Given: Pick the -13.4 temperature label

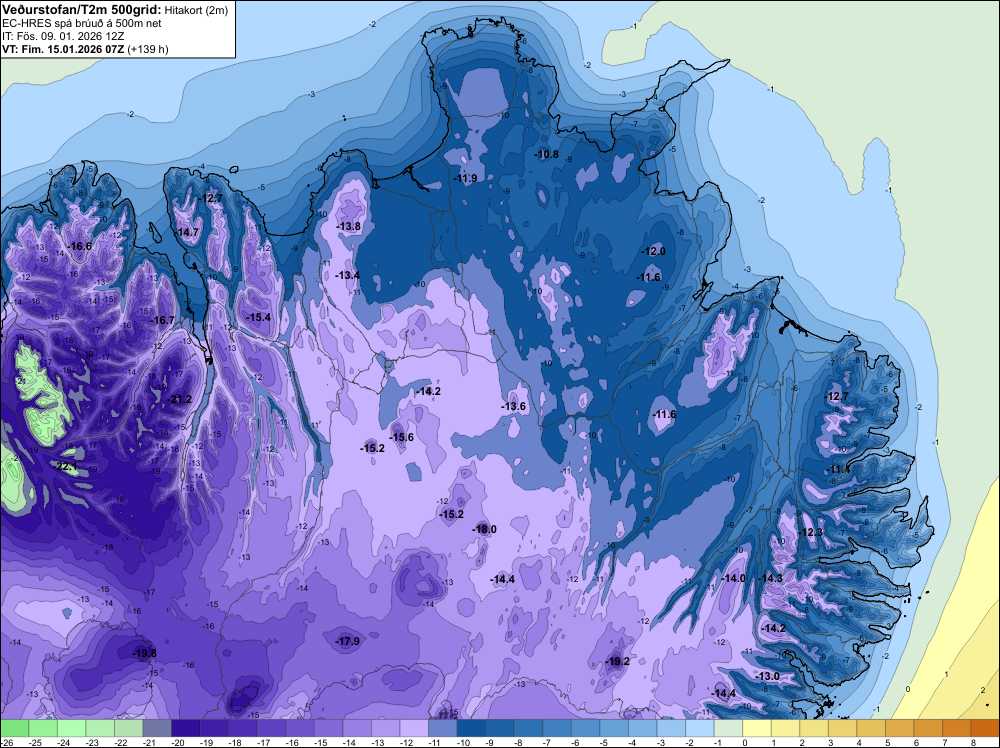Looking at the screenshot, I should pyautogui.click(x=348, y=275).
